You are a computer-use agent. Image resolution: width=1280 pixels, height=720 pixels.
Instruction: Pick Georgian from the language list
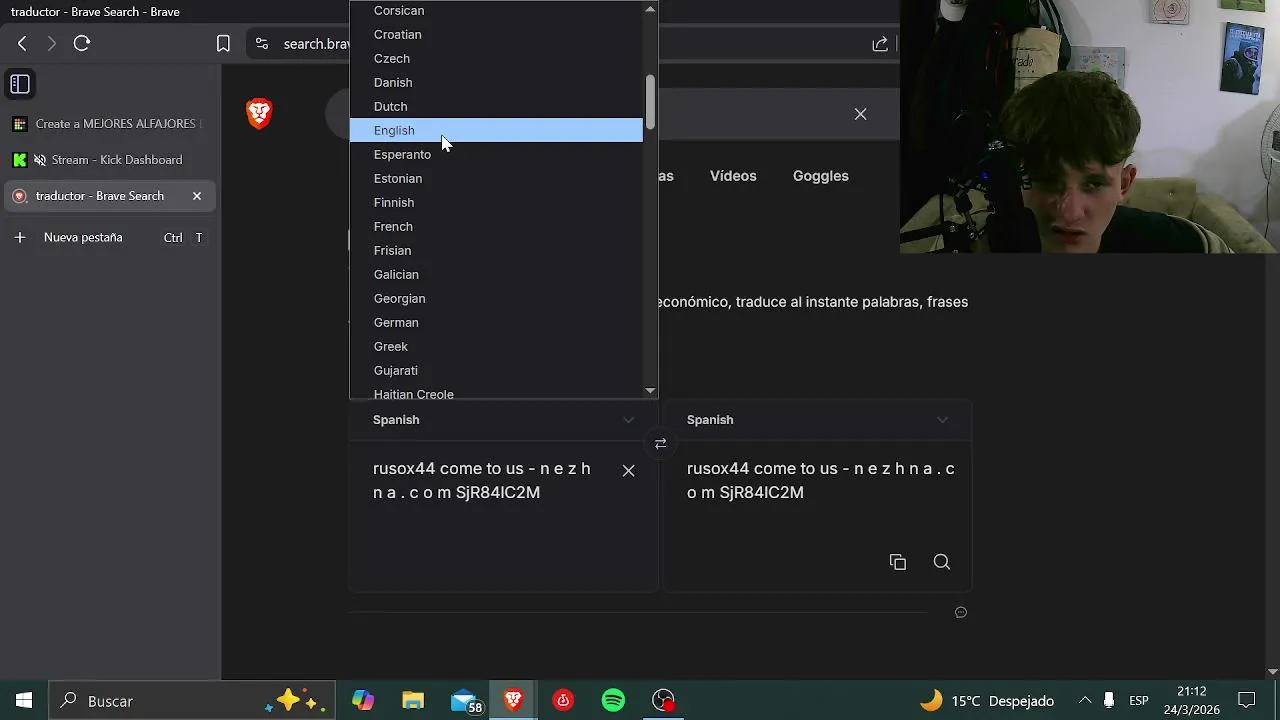[496, 298]
